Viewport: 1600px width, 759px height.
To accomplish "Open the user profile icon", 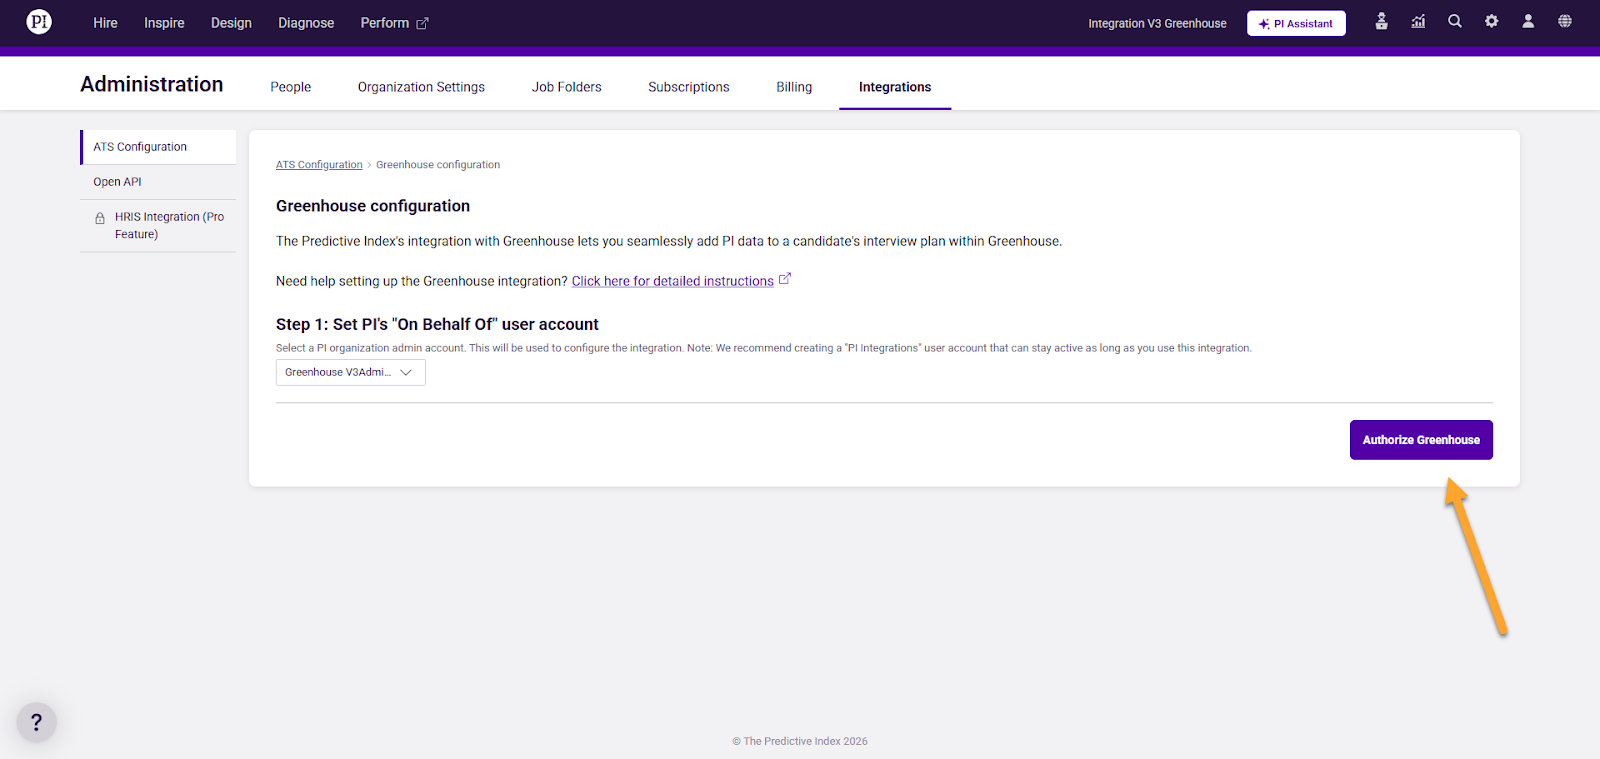I will 1528,21.
